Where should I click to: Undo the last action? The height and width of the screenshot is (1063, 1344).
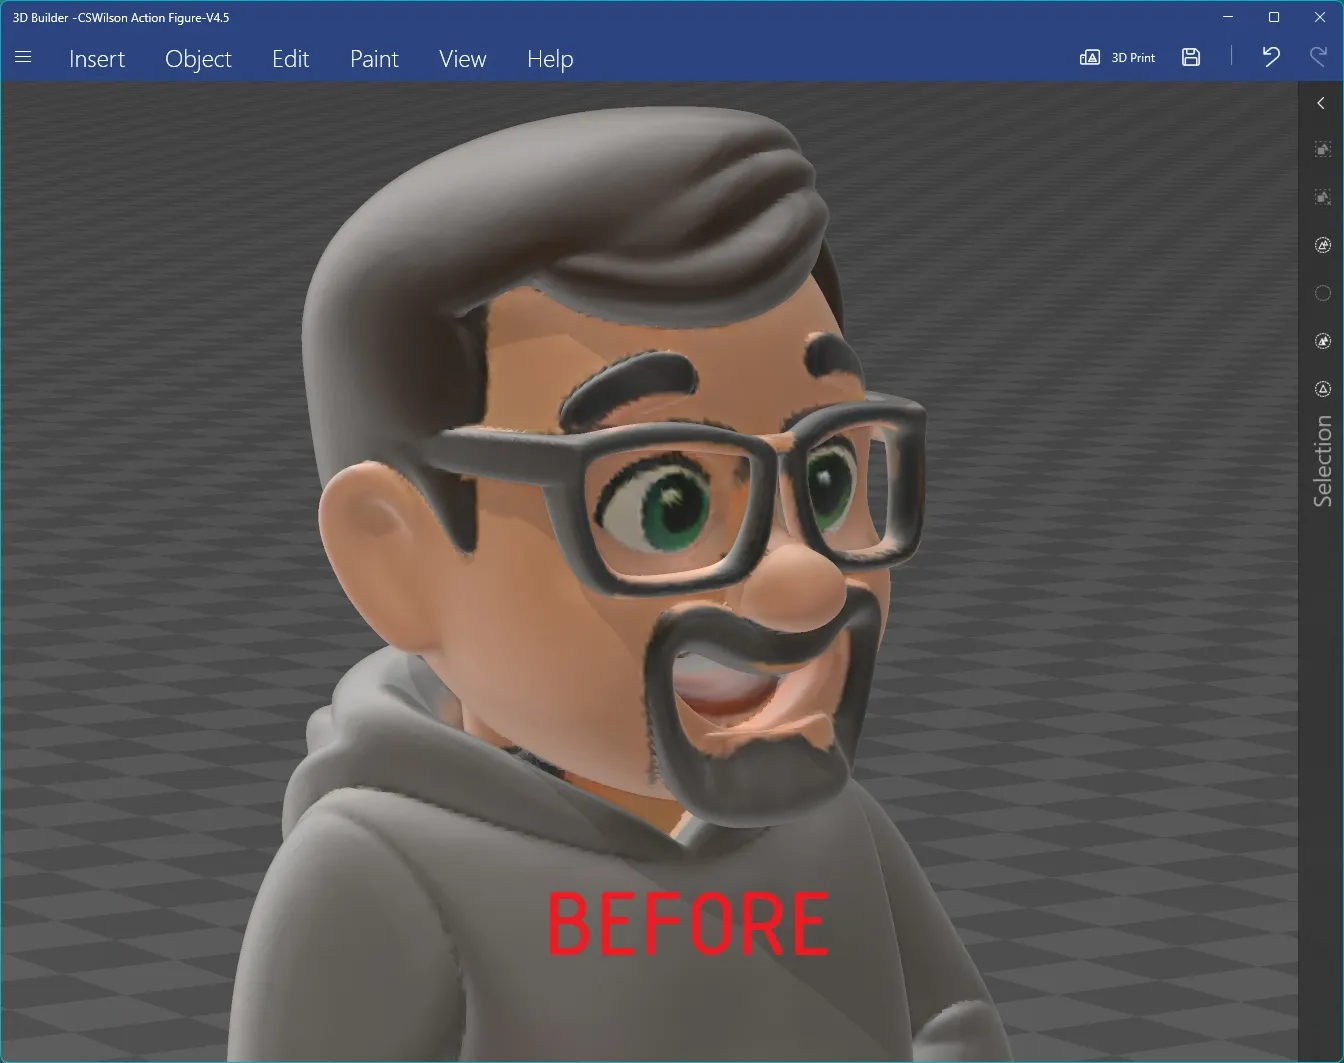point(1270,57)
